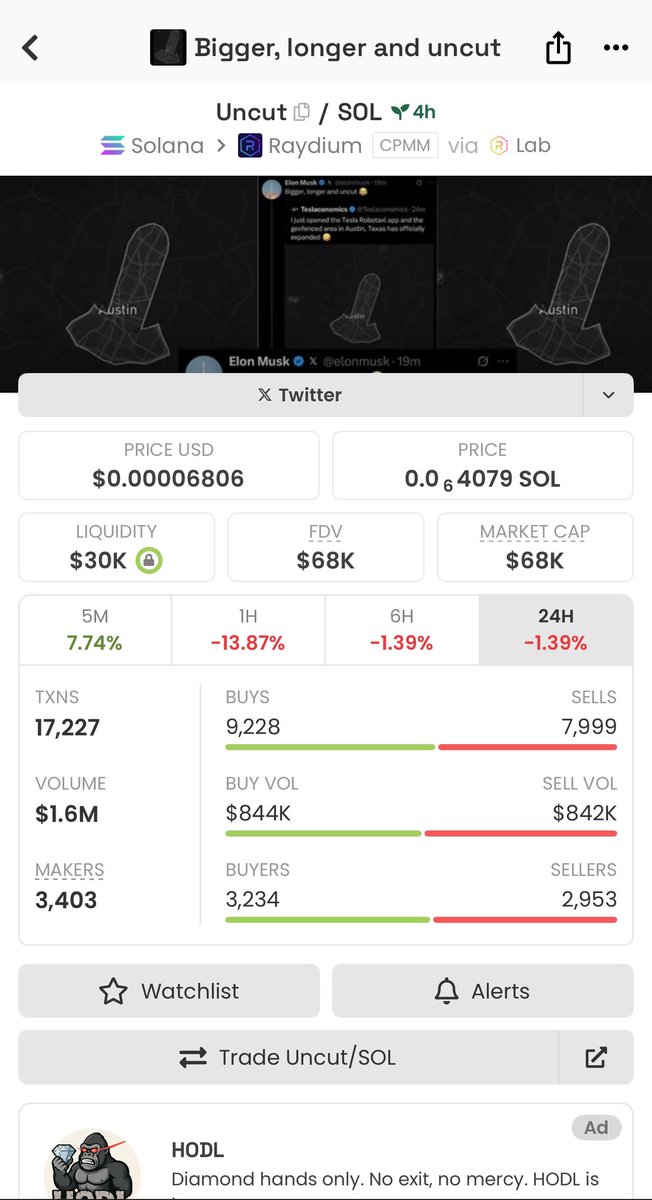
Task: Click the Trade Uncut/SOL button
Action: point(288,1057)
